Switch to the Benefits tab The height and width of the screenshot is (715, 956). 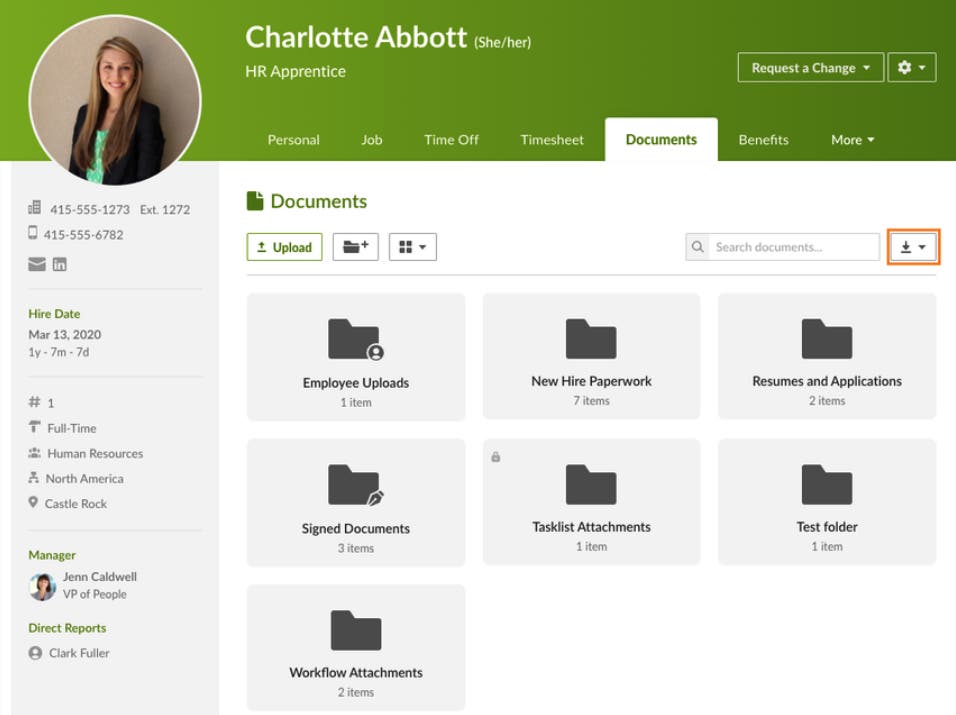click(x=764, y=140)
